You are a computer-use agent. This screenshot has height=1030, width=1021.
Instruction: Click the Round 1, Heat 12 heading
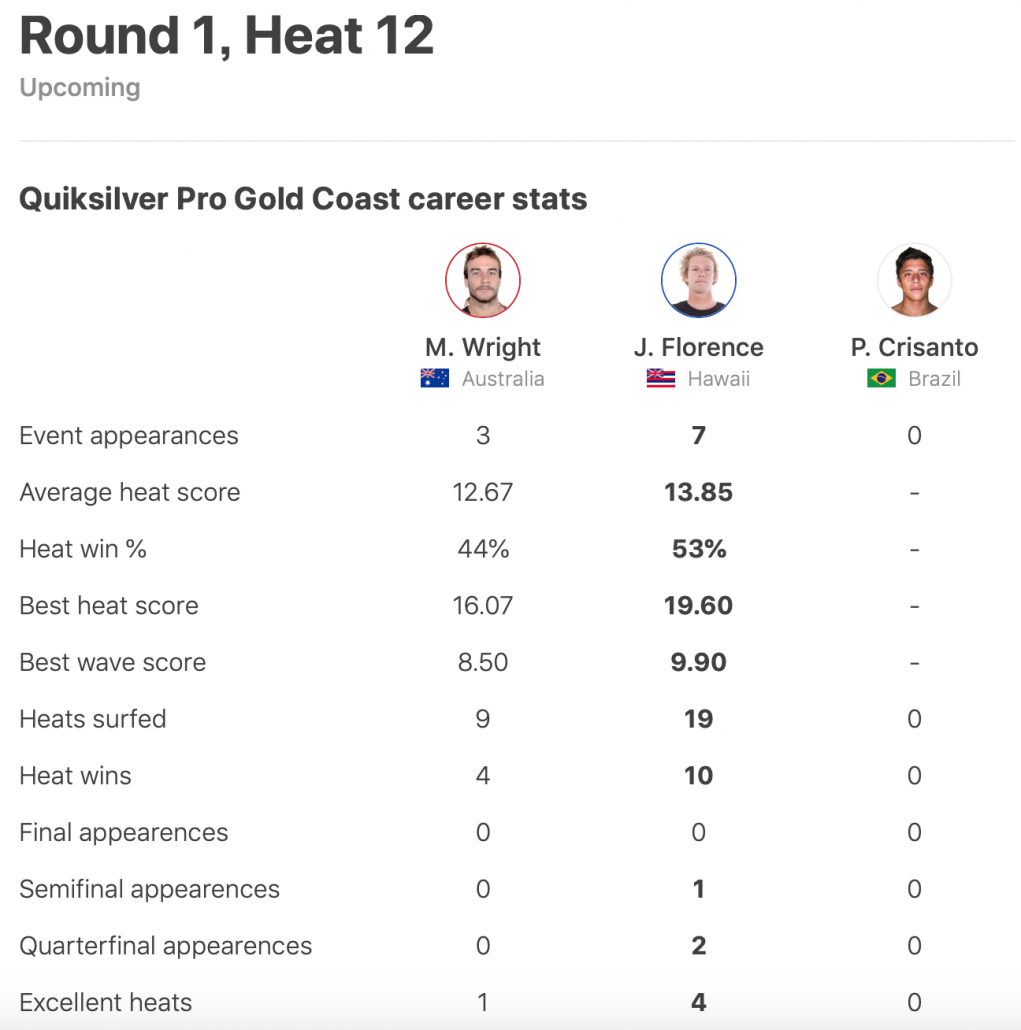click(227, 36)
